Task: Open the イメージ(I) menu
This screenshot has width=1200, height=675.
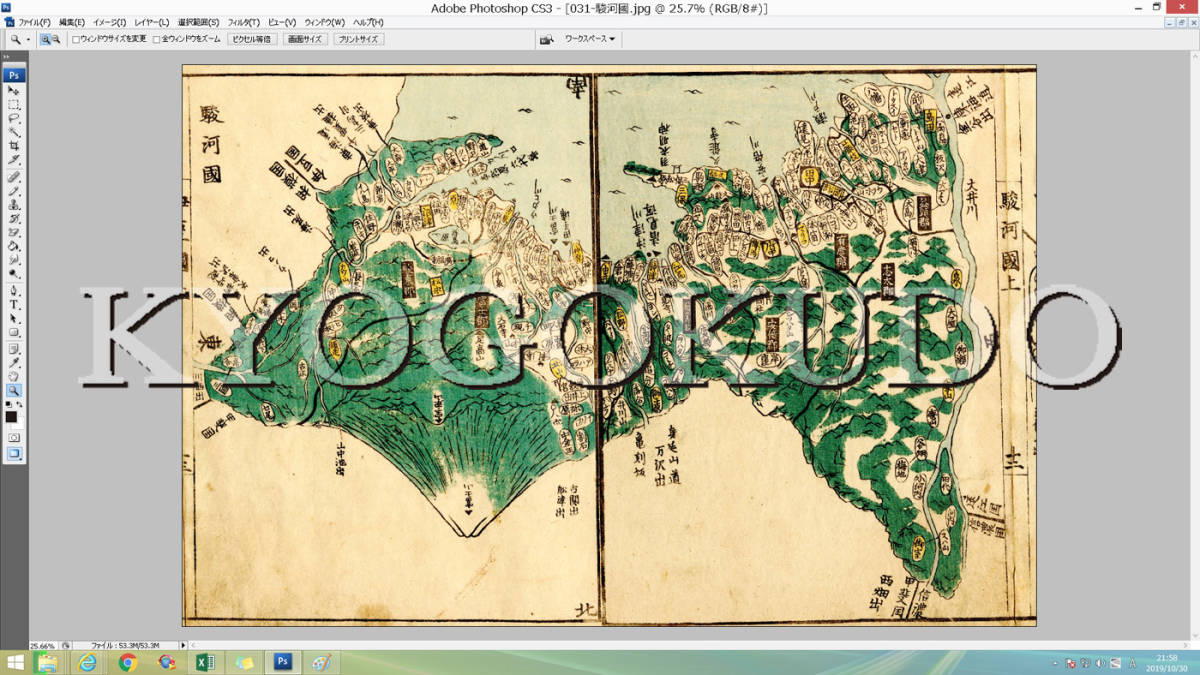Action: (x=109, y=22)
